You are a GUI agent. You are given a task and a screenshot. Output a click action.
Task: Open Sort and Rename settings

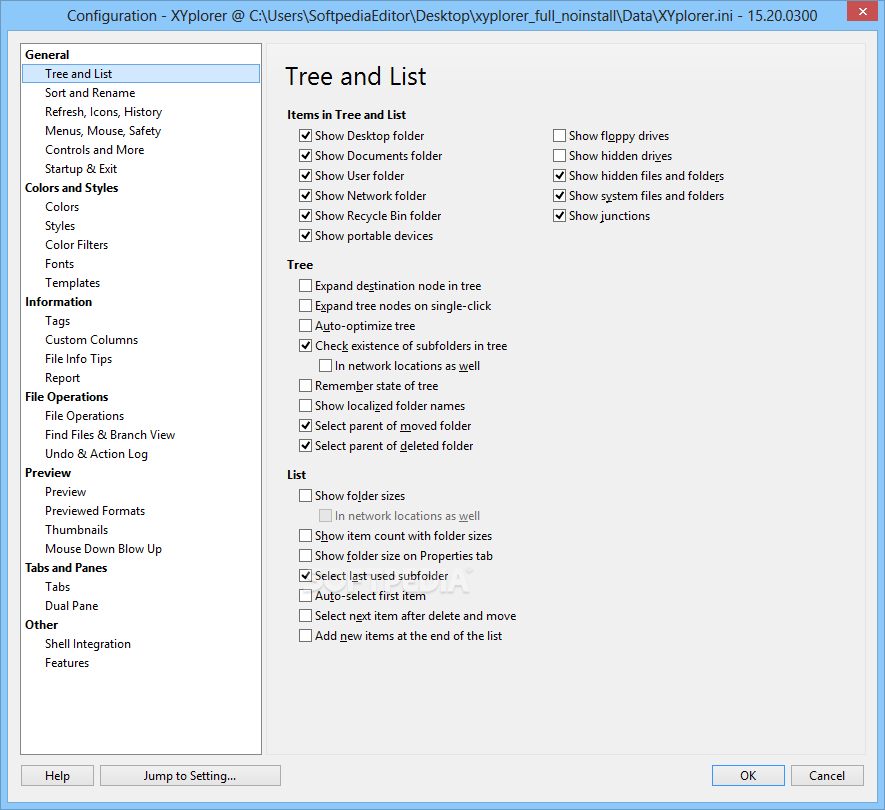[90, 93]
